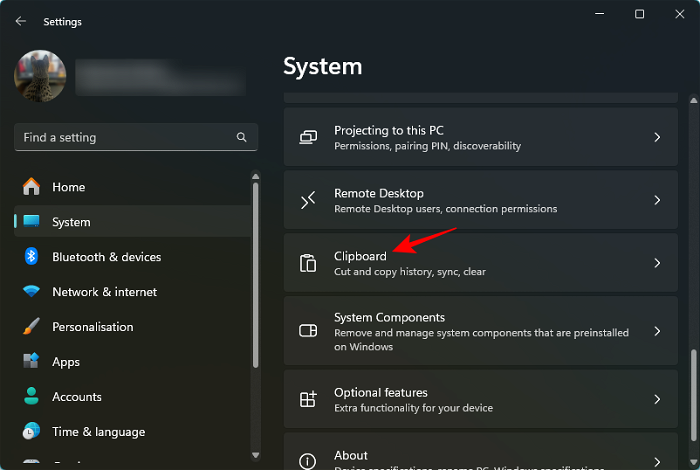The width and height of the screenshot is (700, 470).
Task: Click the Clipboard icon
Action: click(308, 263)
